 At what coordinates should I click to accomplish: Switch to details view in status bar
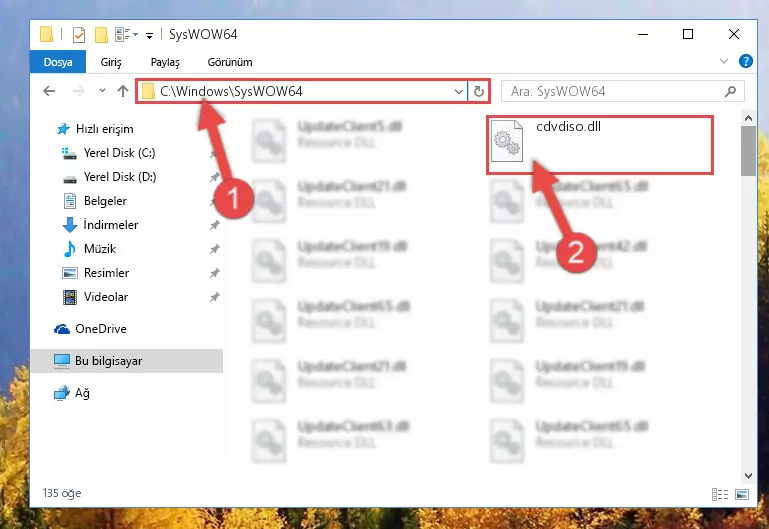point(719,494)
